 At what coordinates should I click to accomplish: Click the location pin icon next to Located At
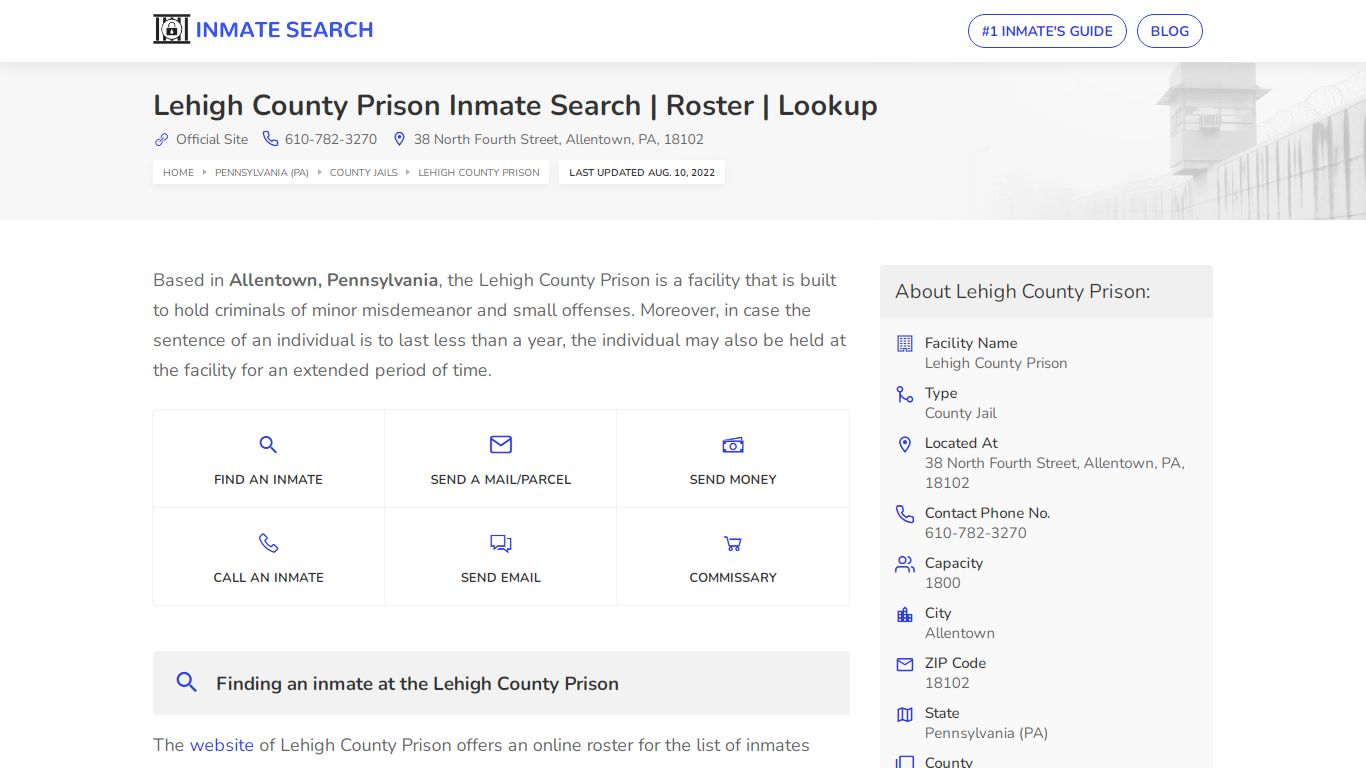pyautogui.click(x=905, y=444)
